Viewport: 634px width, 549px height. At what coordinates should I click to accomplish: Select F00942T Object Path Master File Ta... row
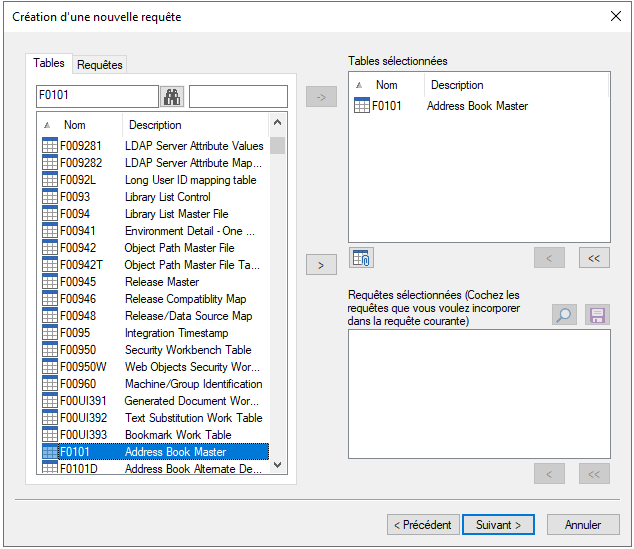coord(155,264)
